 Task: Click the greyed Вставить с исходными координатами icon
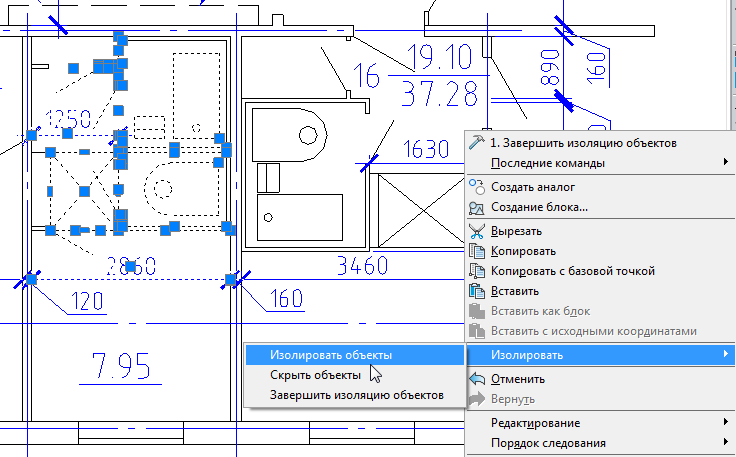tap(477, 331)
